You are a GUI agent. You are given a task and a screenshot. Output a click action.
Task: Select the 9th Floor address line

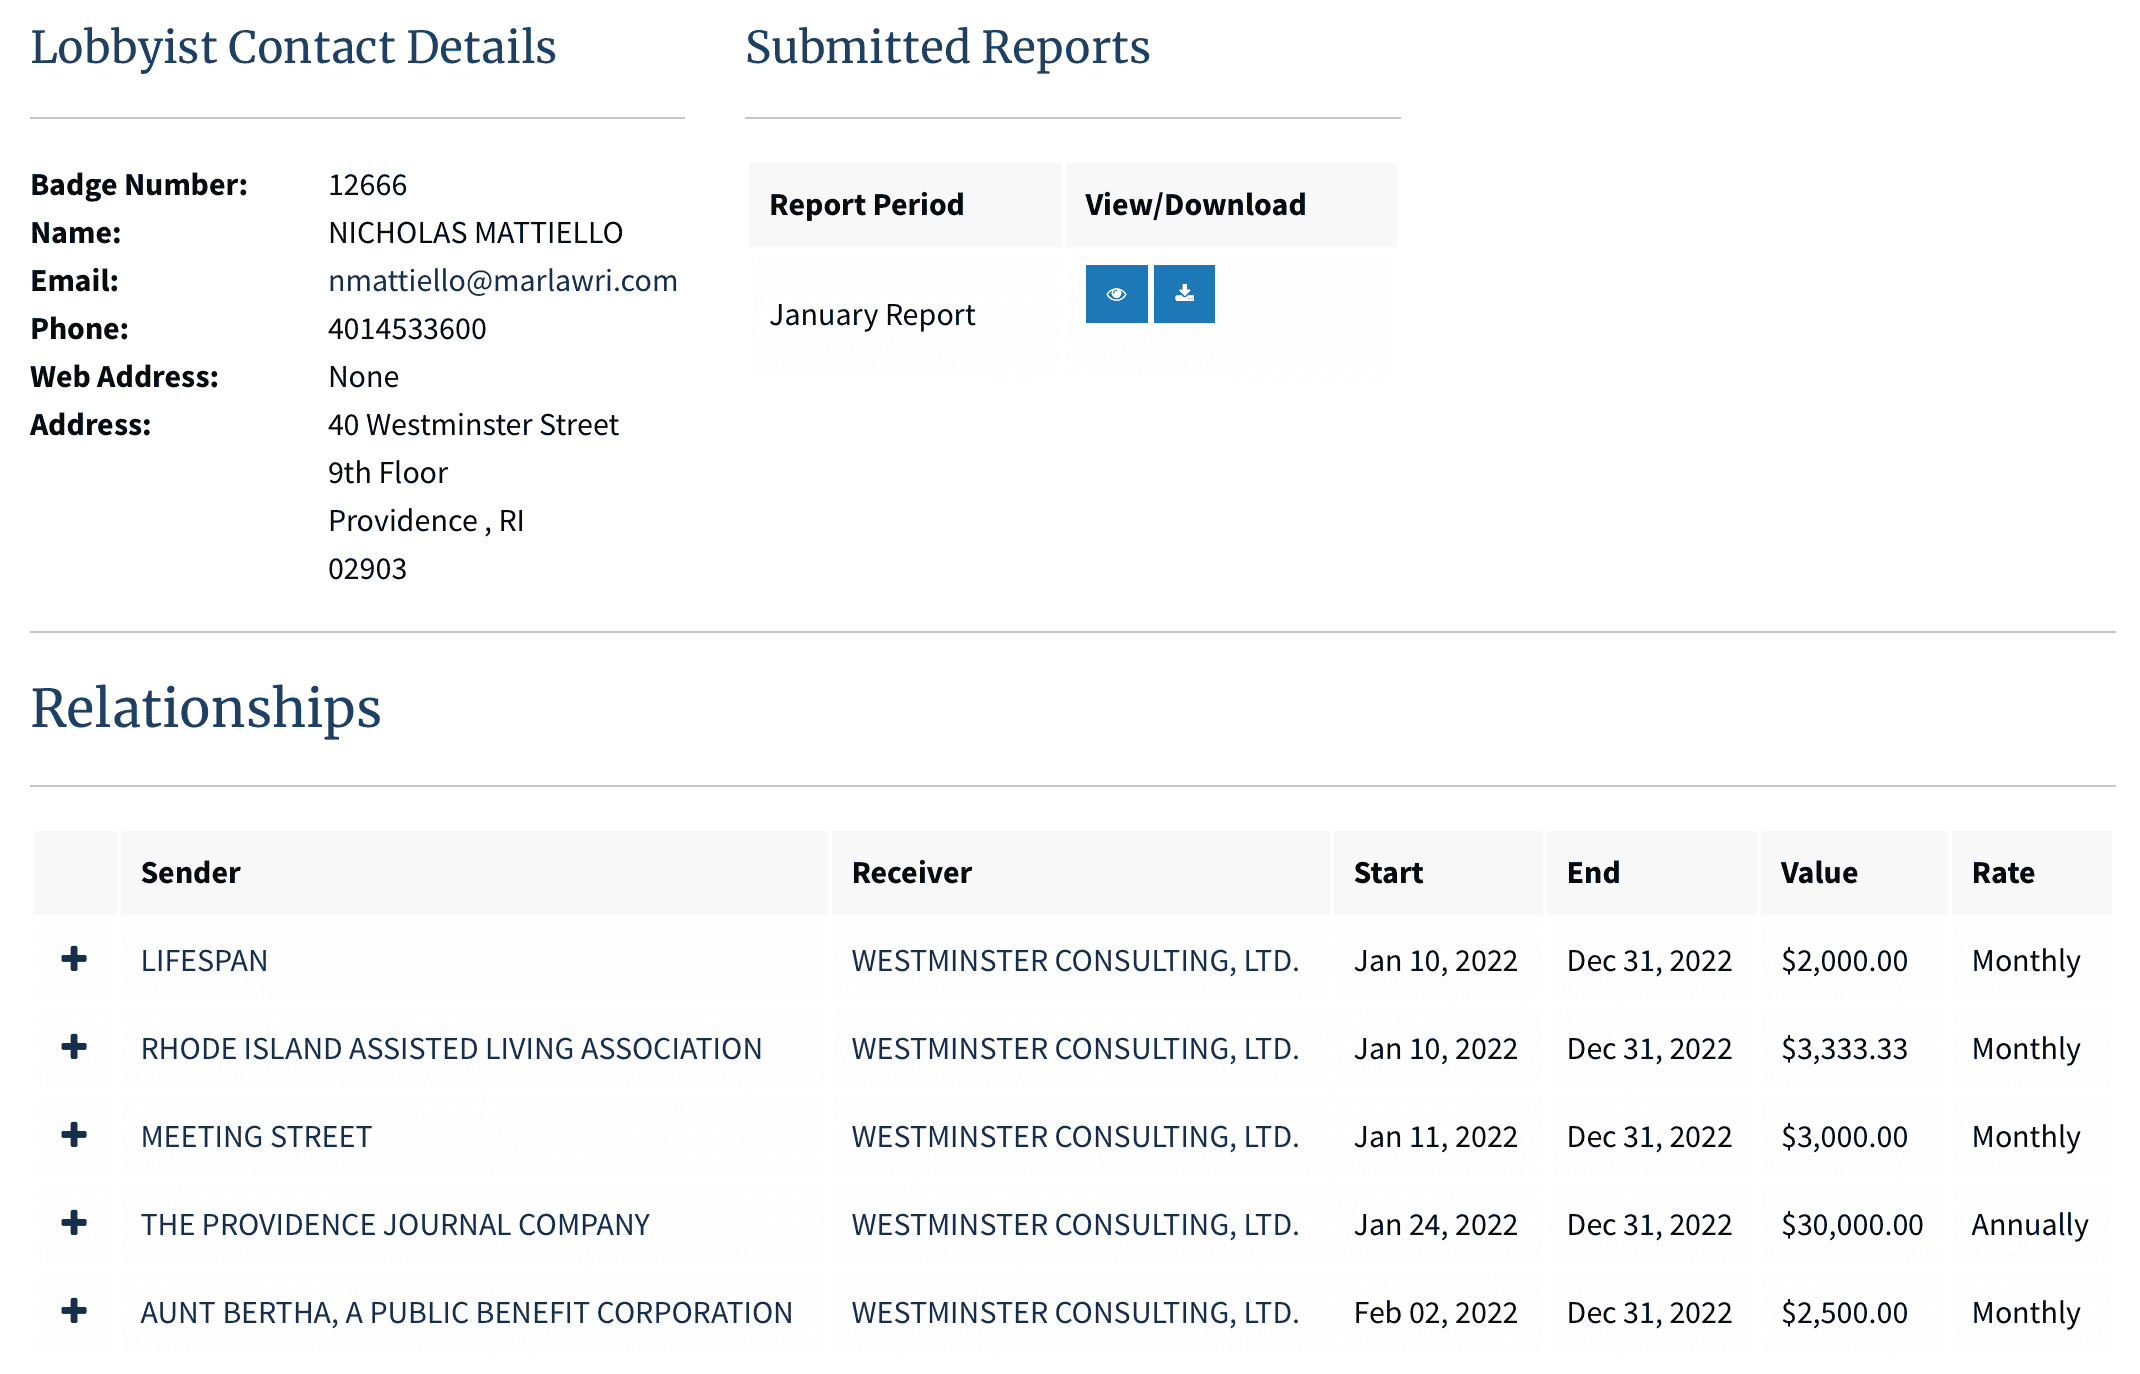click(388, 473)
